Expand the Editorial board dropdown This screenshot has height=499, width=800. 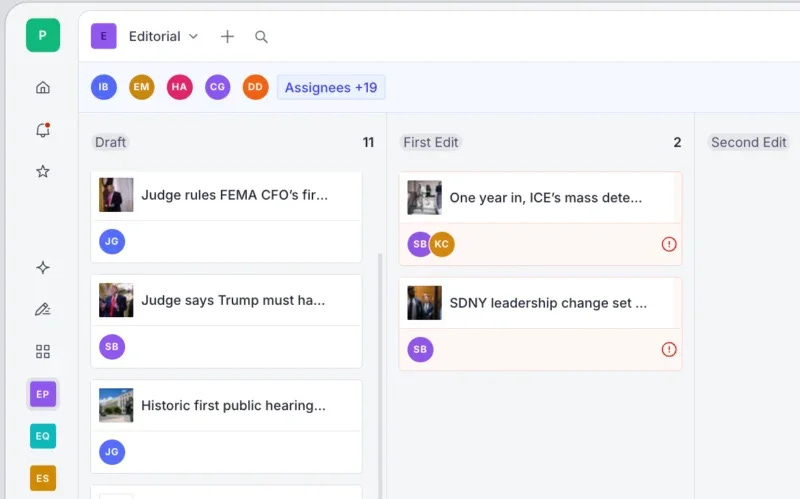pos(193,36)
